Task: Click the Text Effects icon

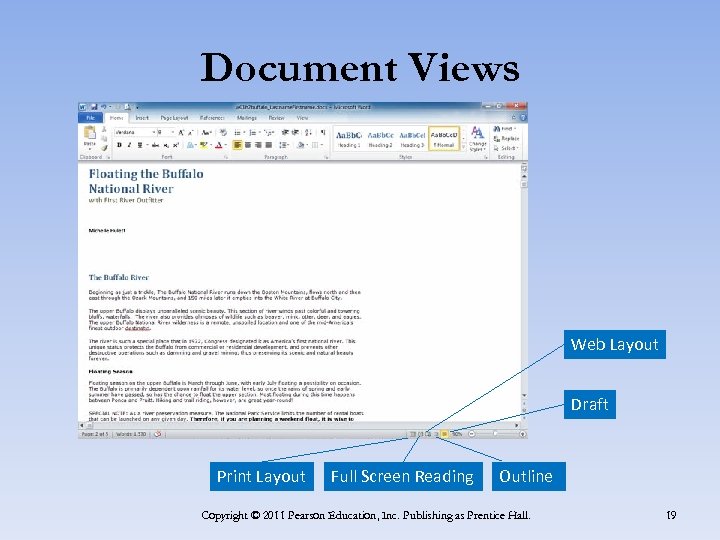Action: 191,145
